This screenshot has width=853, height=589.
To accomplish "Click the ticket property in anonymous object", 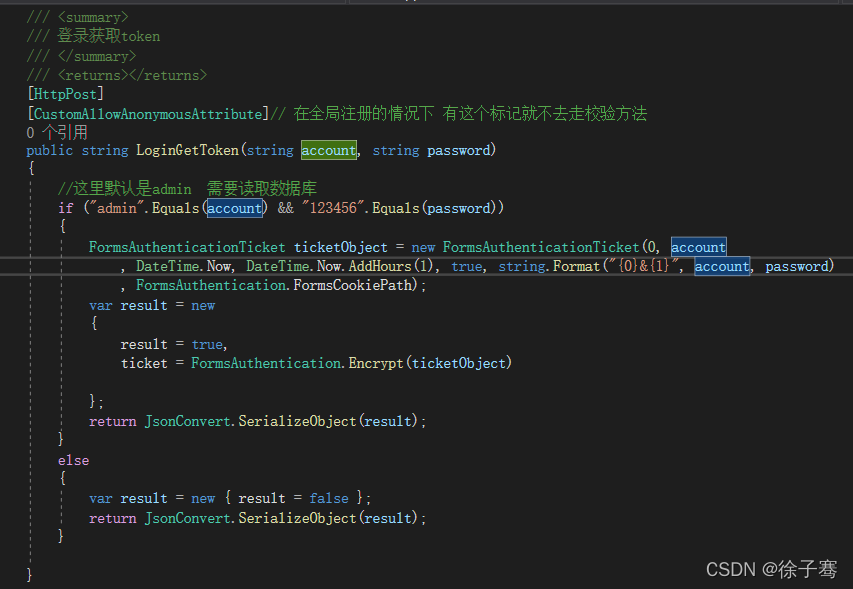I will click(x=144, y=363).
